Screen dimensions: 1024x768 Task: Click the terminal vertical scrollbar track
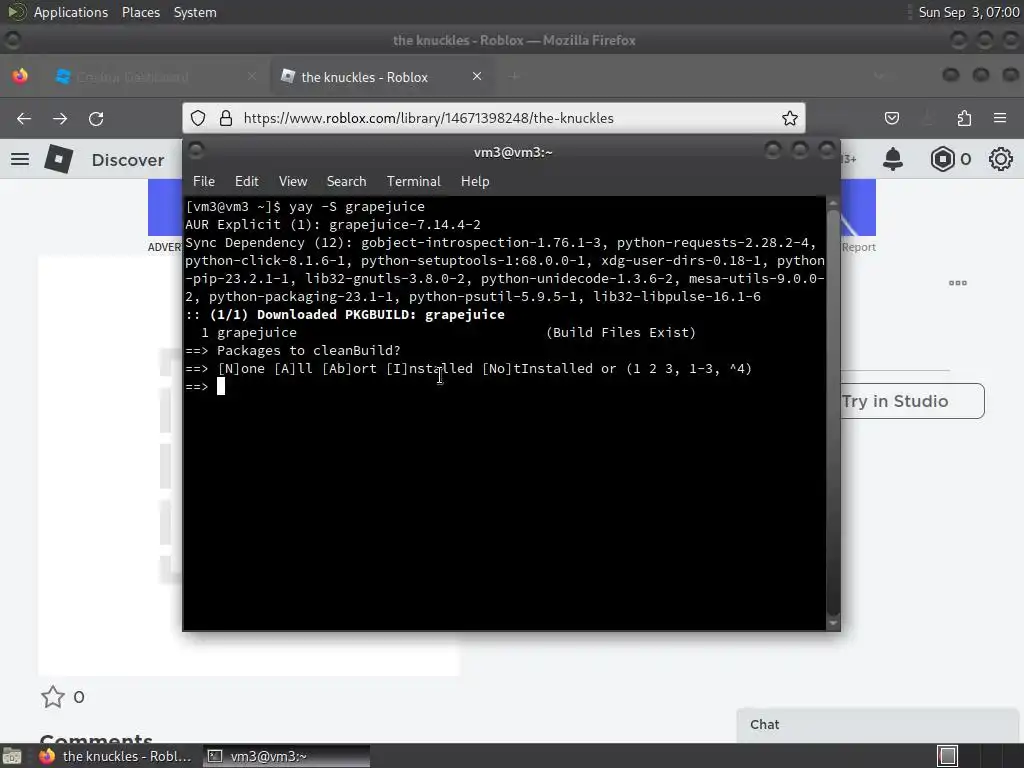tap(833, 413)
